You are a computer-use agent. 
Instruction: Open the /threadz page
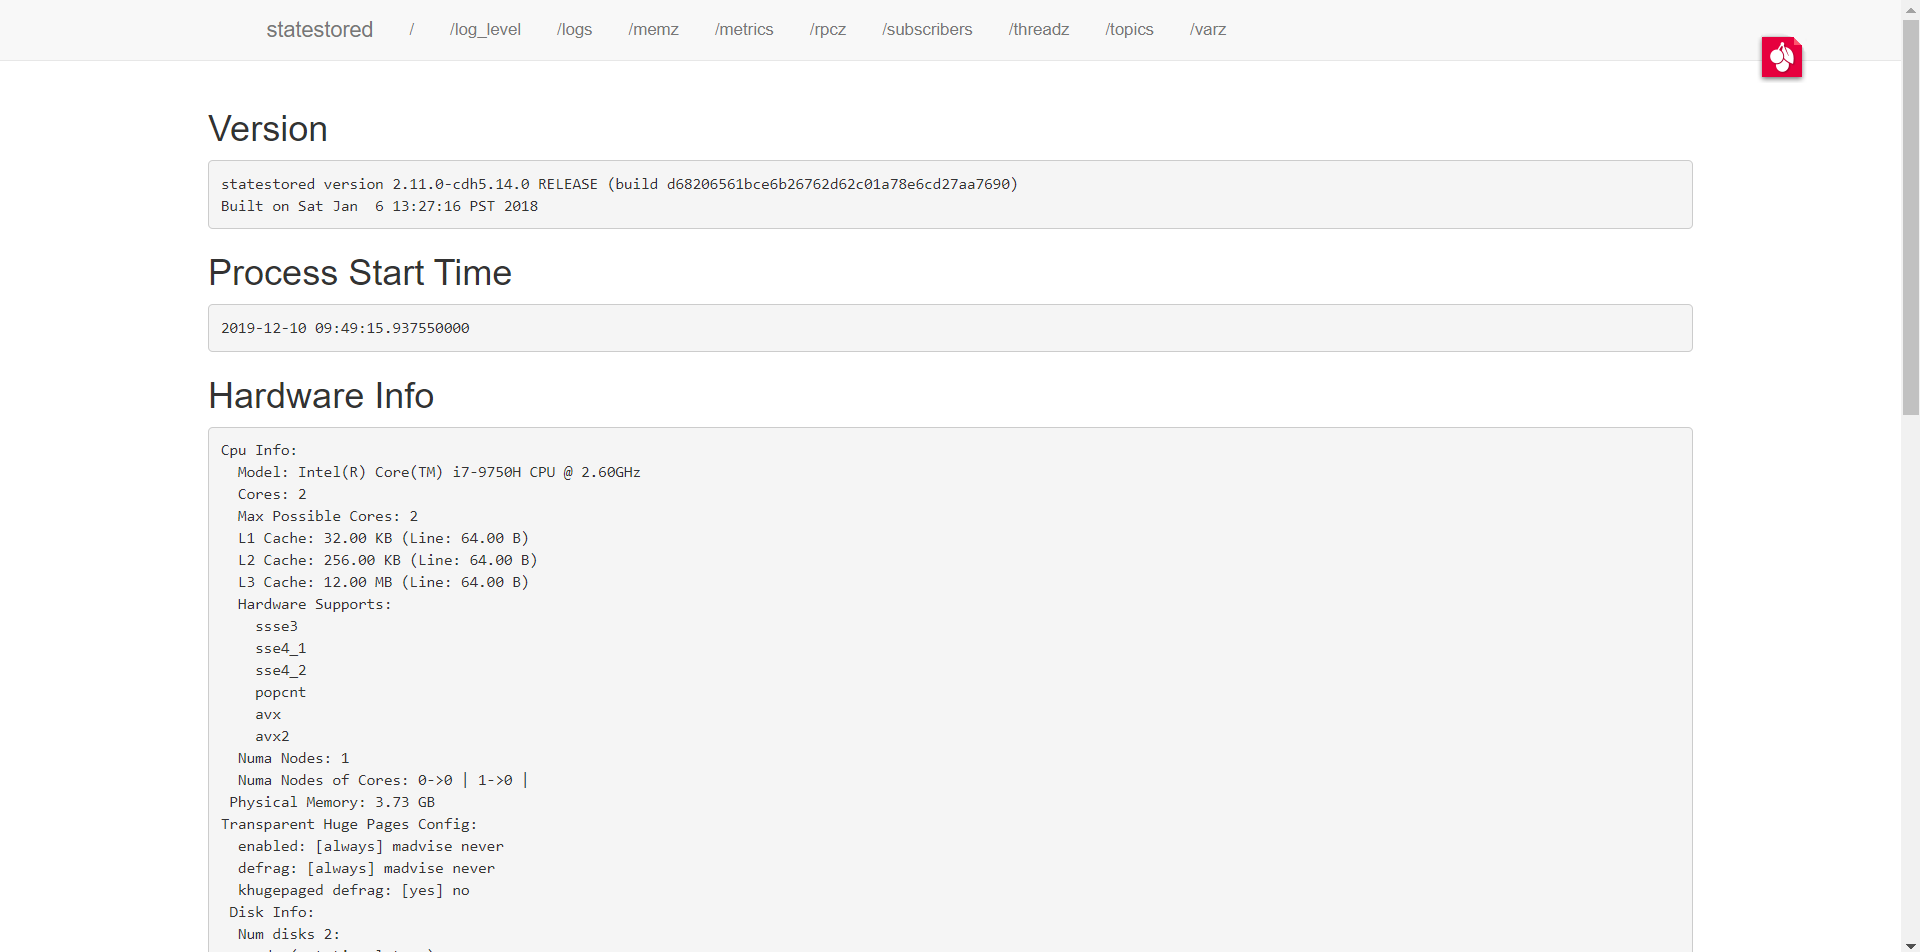tap(1039, 30)
